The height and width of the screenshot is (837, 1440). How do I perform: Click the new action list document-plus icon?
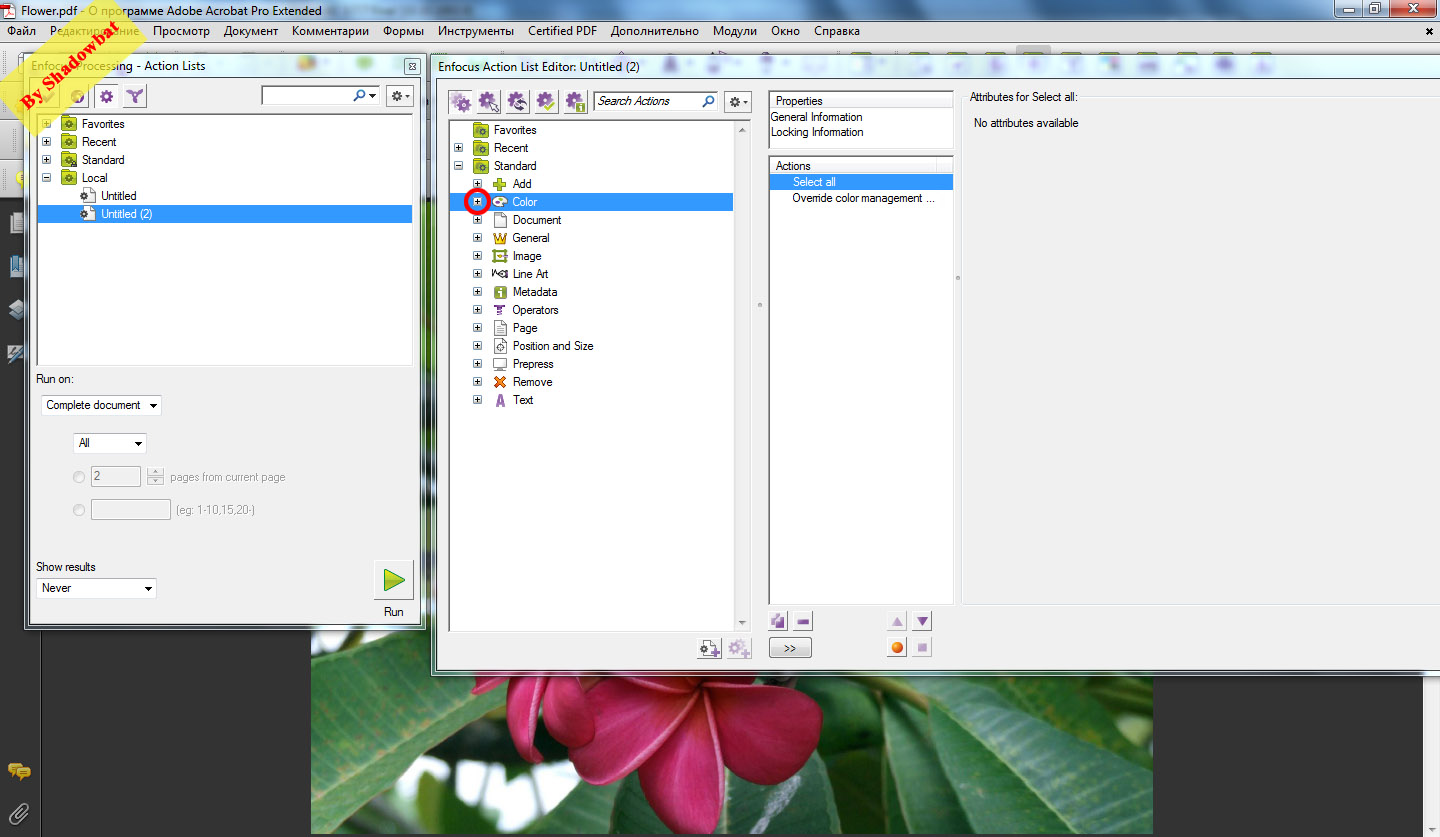click(x=709, y=649)
